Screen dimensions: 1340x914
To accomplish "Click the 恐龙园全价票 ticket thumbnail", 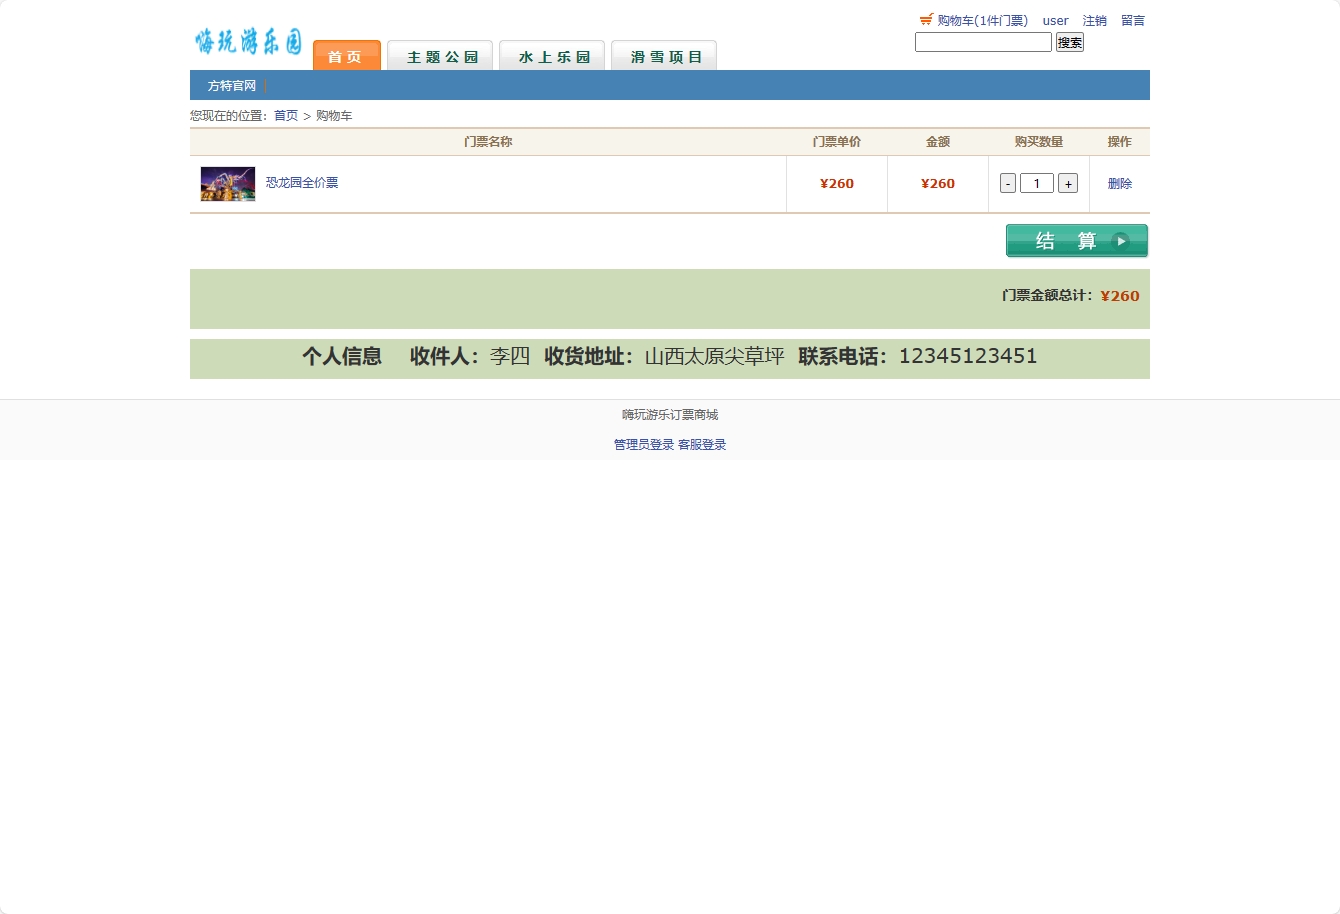I will [x=228, y=184].
